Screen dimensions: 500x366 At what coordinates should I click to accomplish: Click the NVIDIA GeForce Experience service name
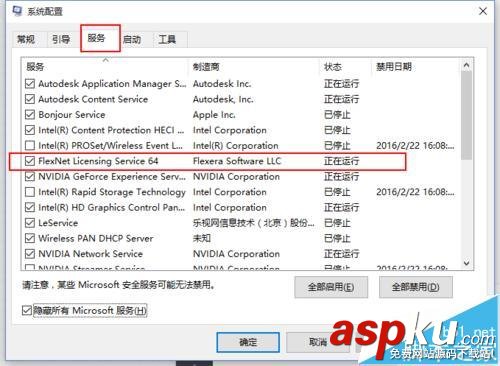click(x=112, y=176)
